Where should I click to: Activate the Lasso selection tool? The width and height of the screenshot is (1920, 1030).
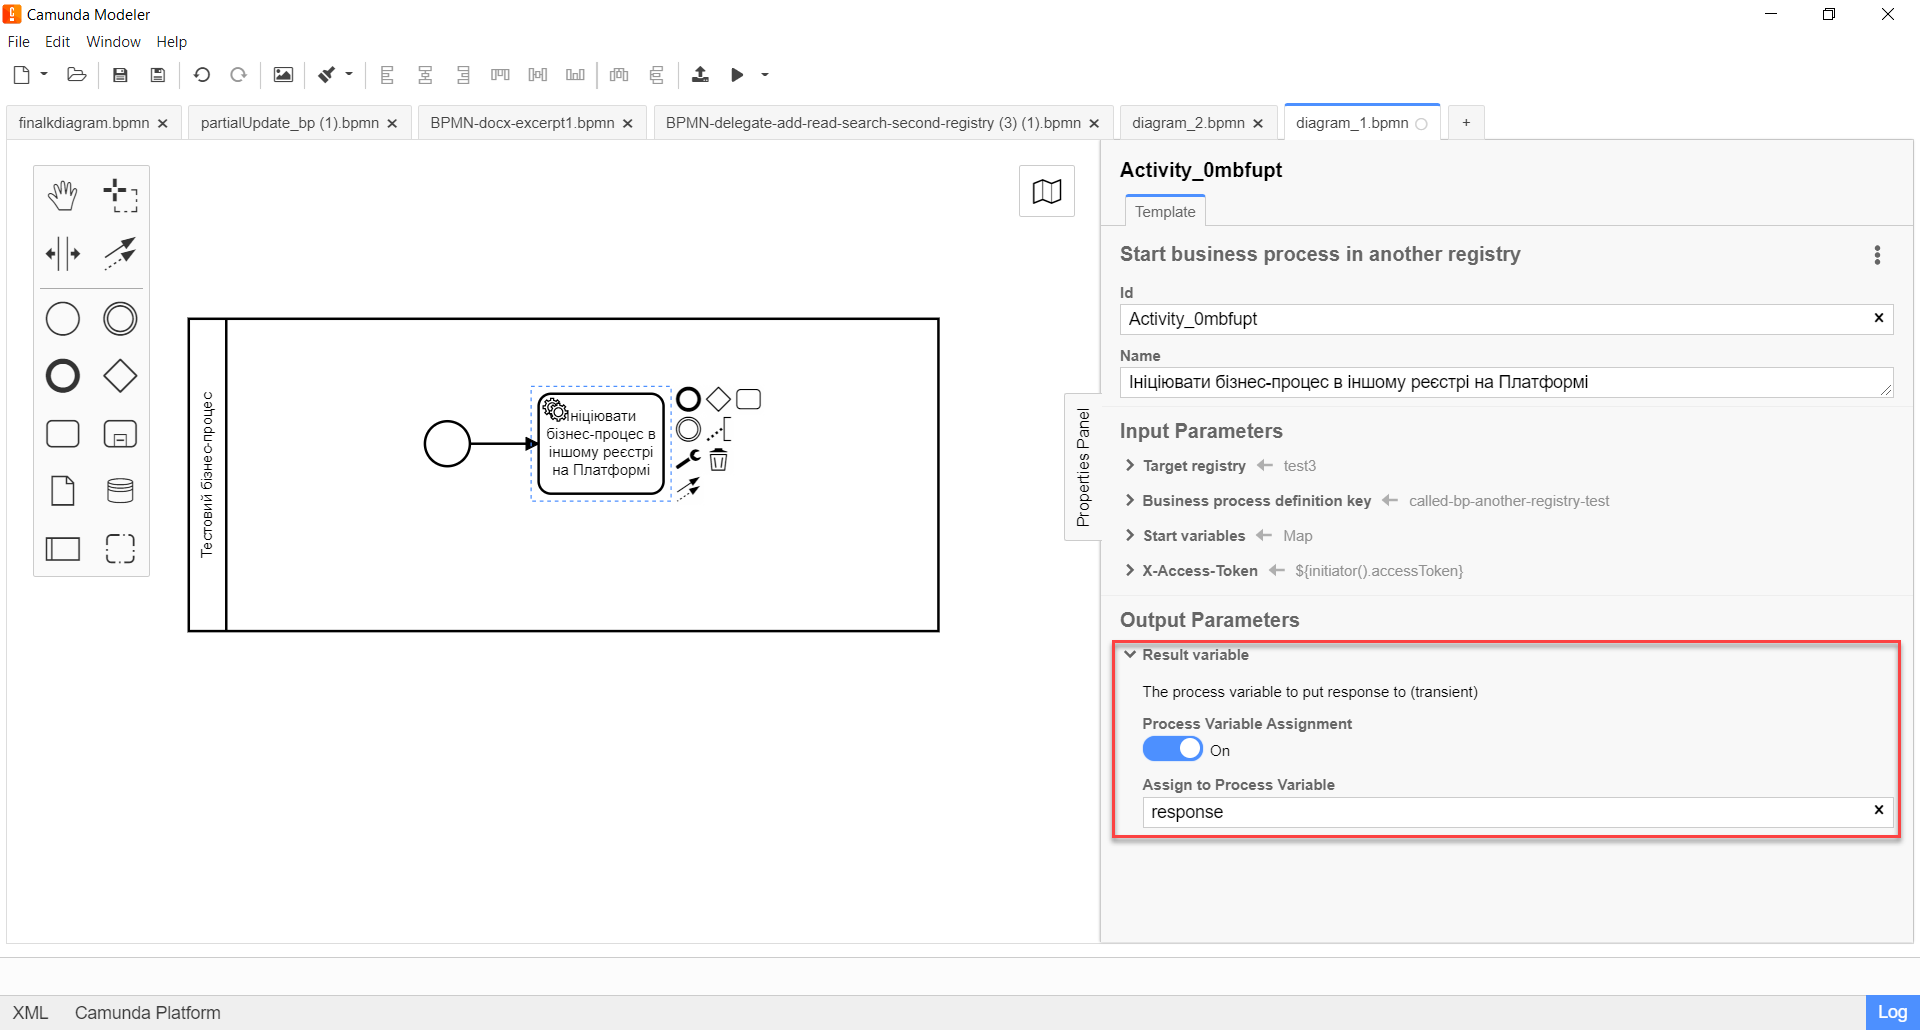[120, 195]
